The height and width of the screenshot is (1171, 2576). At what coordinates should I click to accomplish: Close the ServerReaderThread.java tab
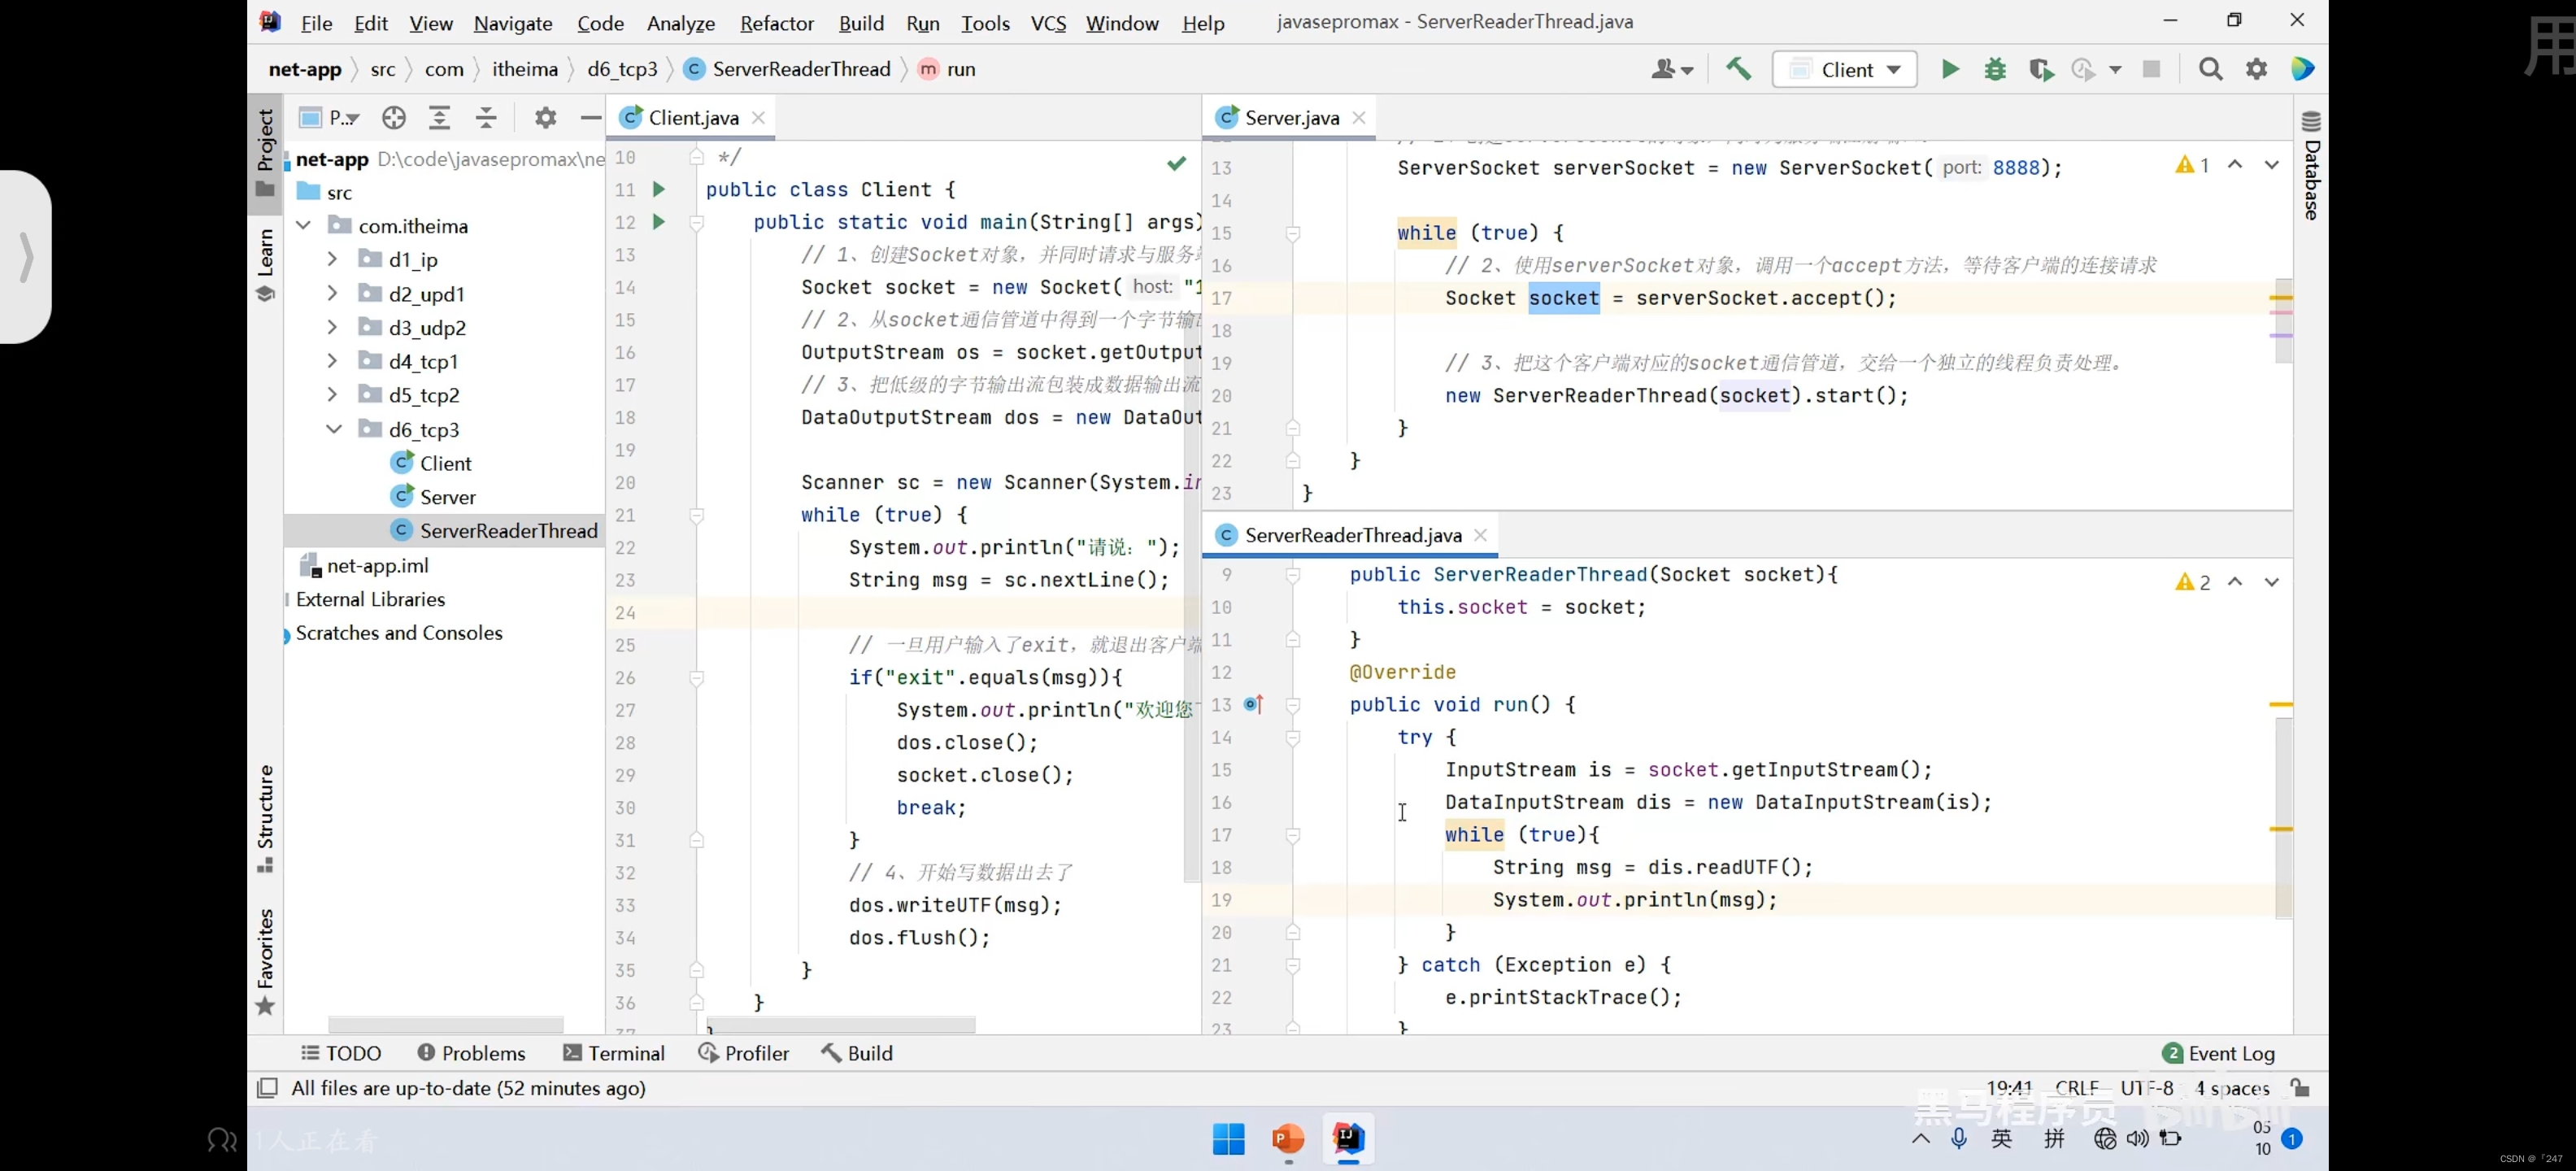(1480, 535)
